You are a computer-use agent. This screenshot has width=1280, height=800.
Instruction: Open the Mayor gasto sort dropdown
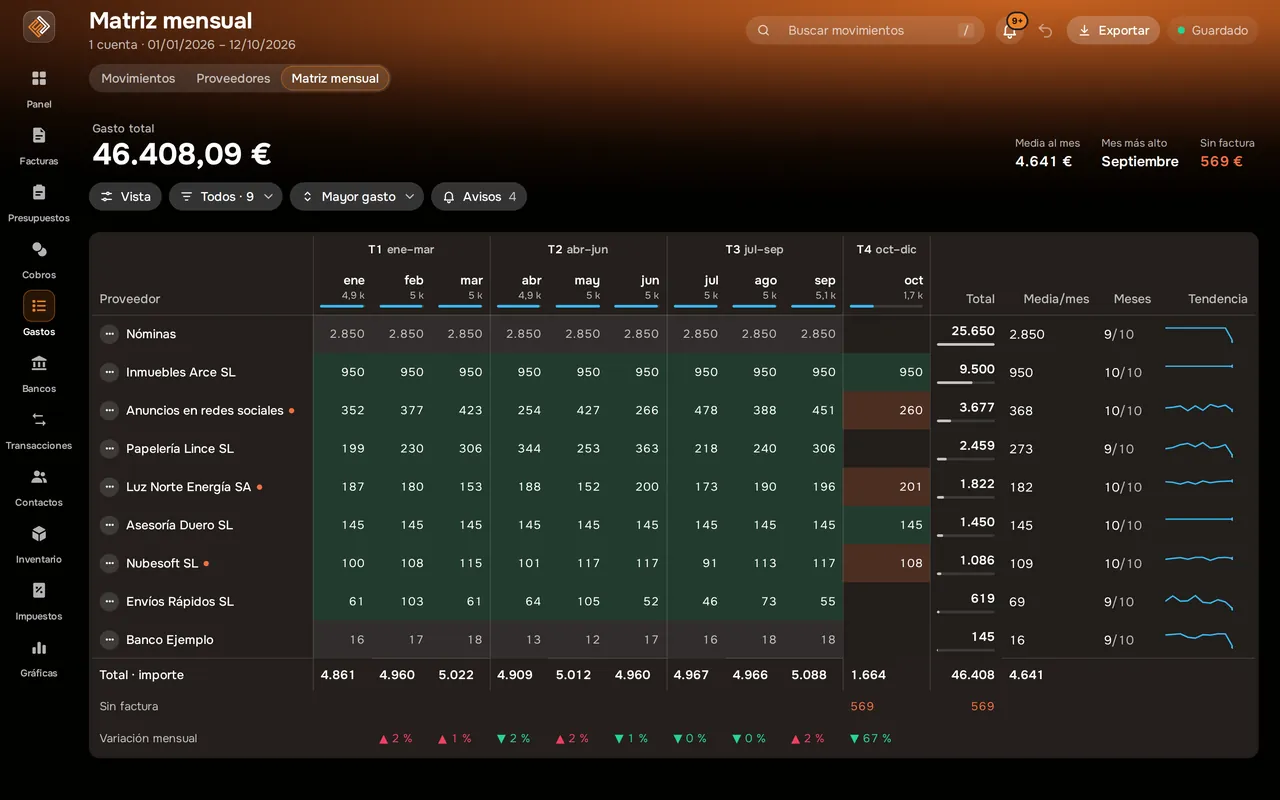tap(357, 197)
